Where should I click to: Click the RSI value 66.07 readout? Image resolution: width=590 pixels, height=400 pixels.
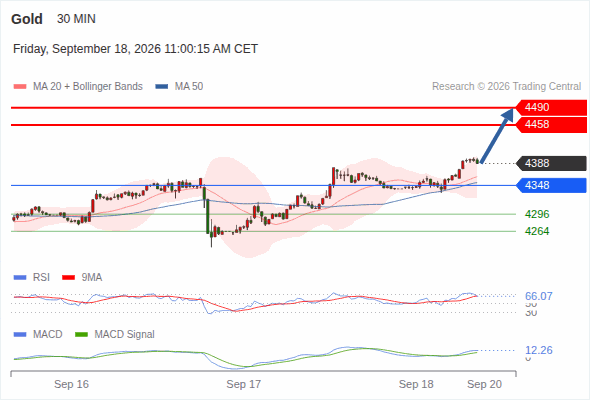pos(539,296)
